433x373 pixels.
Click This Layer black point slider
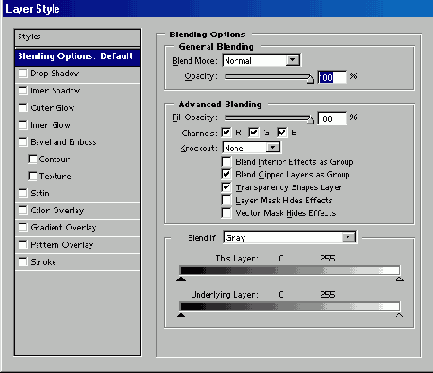(181, 279)
